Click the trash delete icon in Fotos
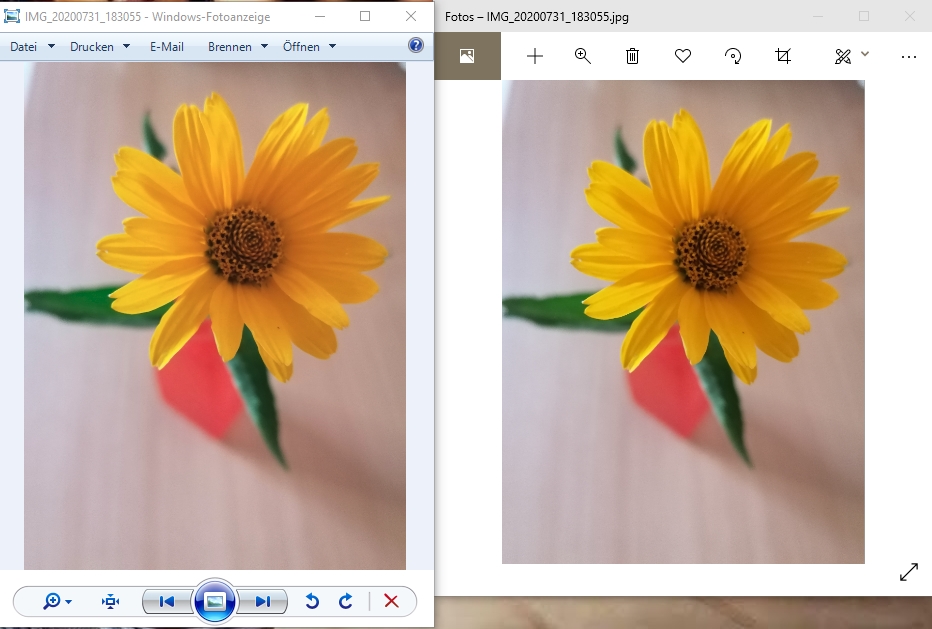The image size is (932, 629). pos(632,56)
